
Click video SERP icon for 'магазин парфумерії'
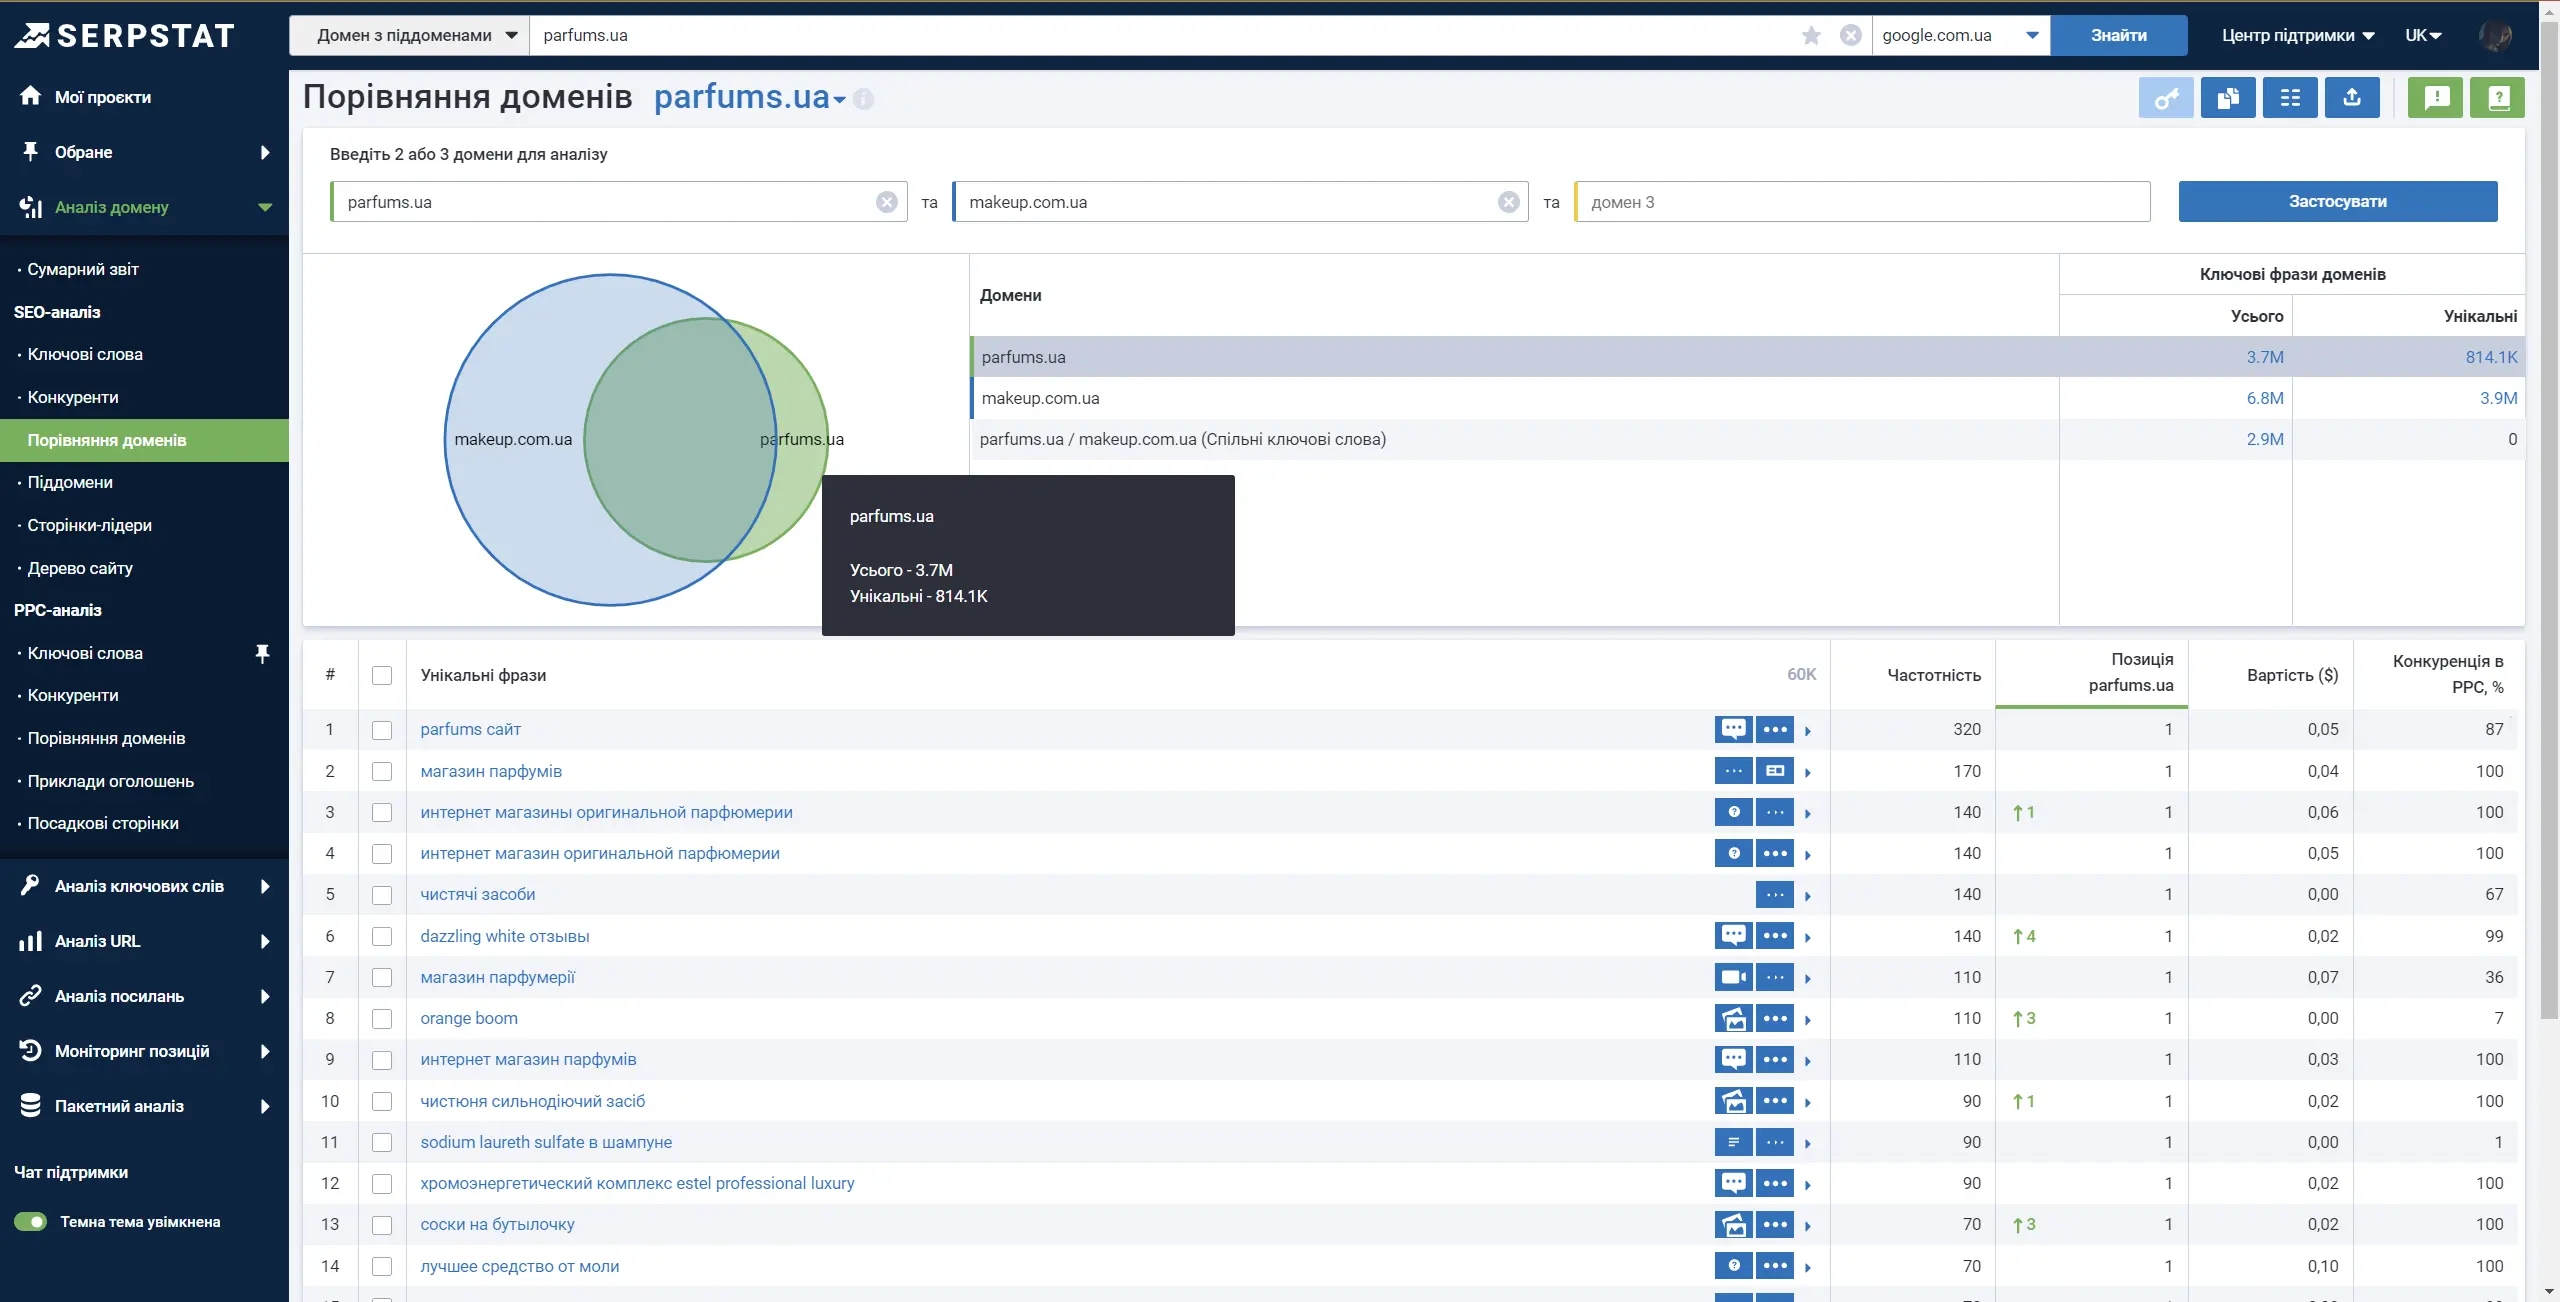click(1733, 977)
